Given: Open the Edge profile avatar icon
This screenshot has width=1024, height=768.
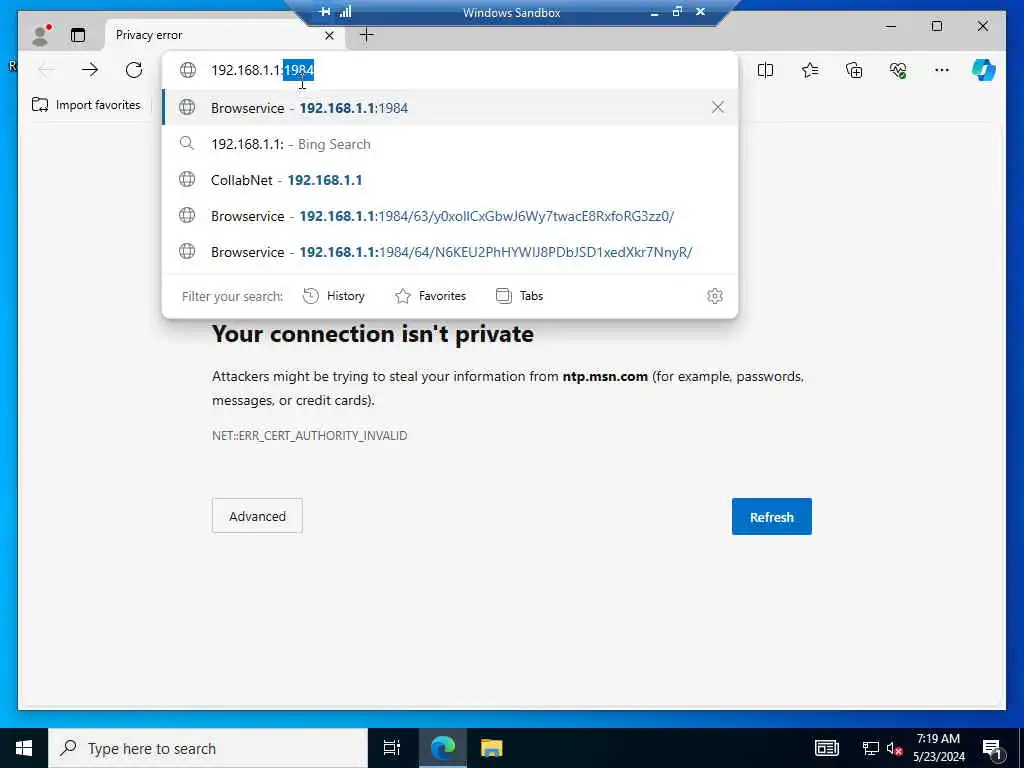Looking at the screenshot, I should click(x=40, y=35).
